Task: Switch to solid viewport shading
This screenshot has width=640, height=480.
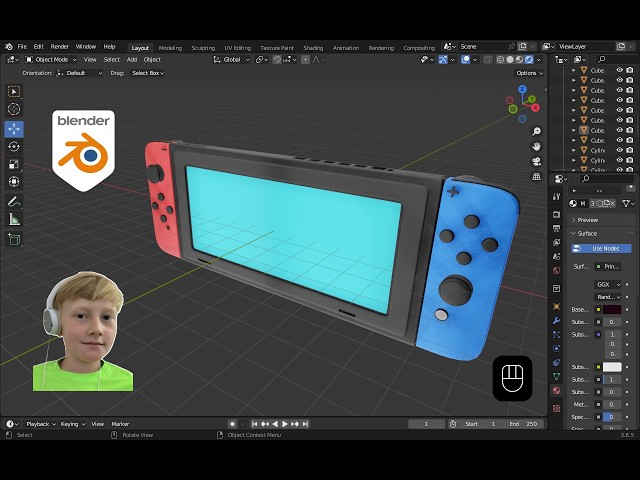Action: 510,60
